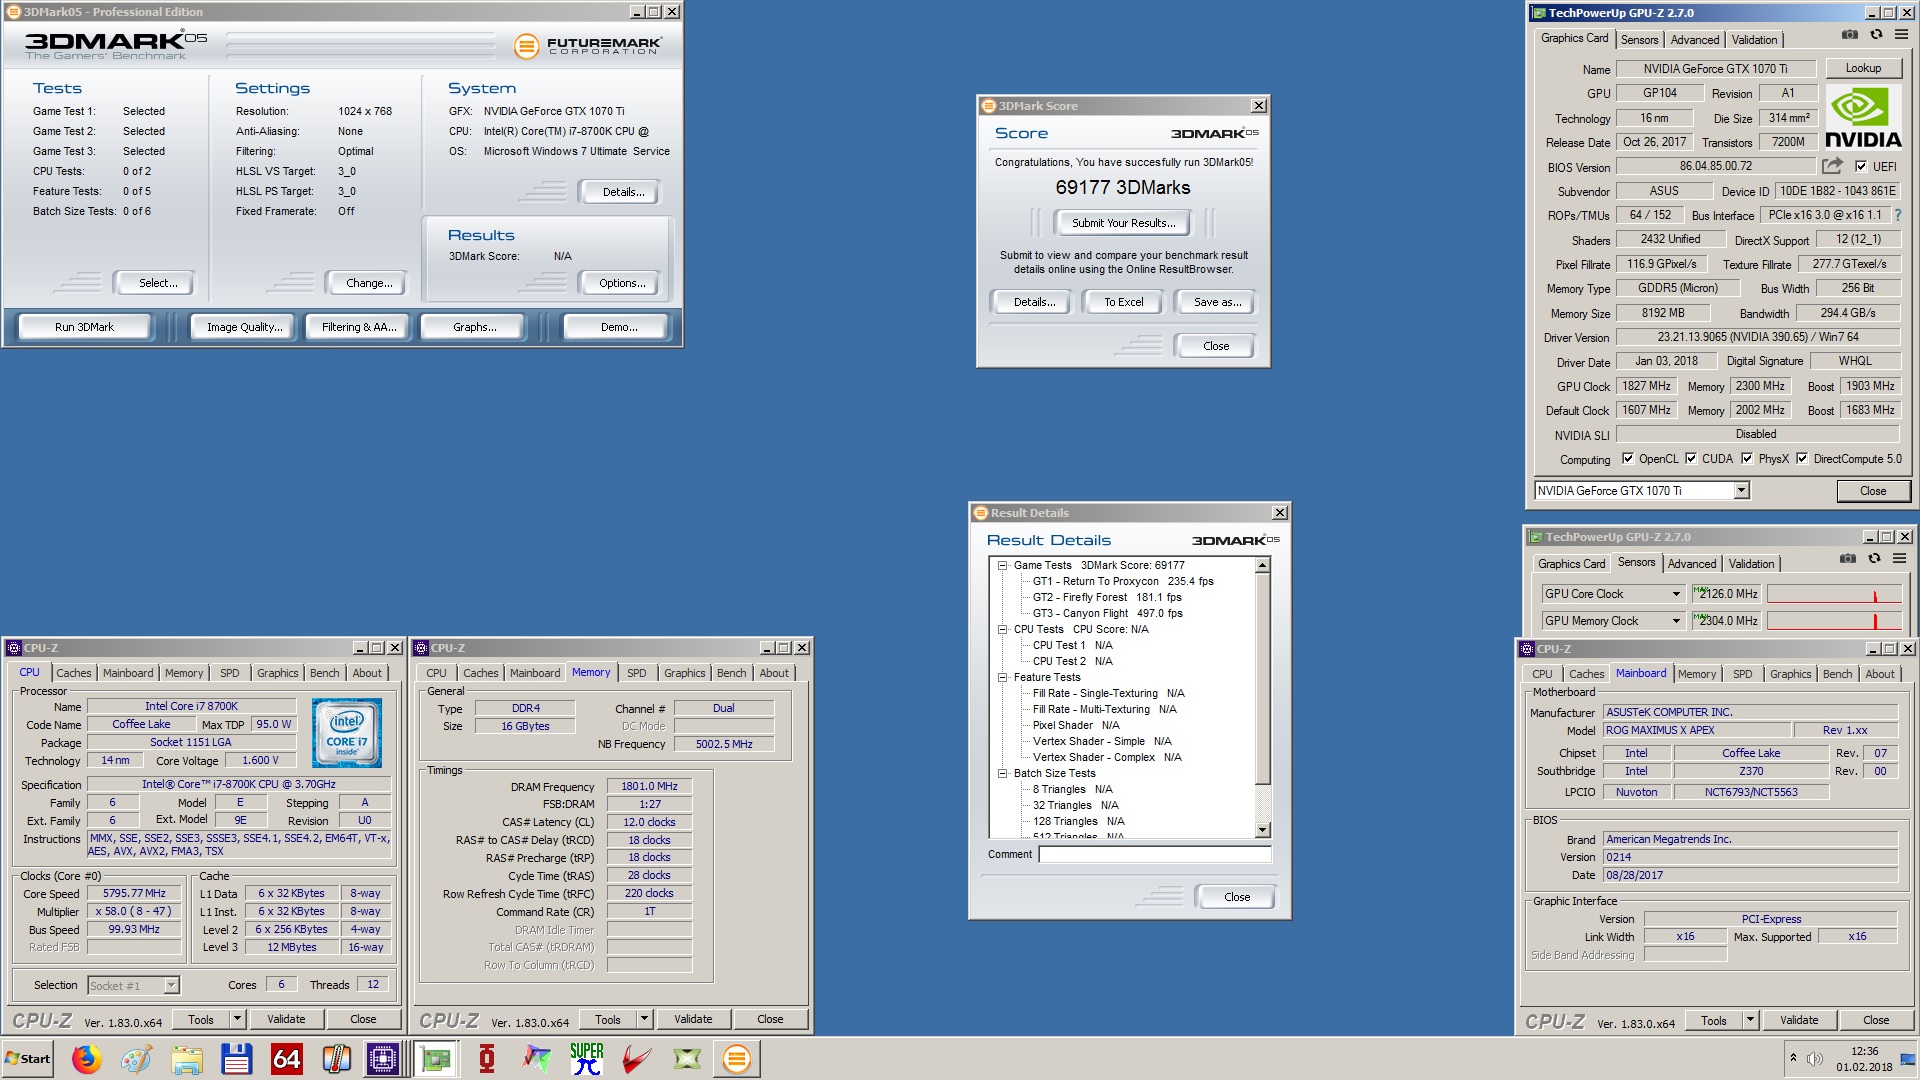The width and height of the screenshot is (1920, 1080).
Task: Click the Bus Interface question mark icon
Action: (1897, 215)
